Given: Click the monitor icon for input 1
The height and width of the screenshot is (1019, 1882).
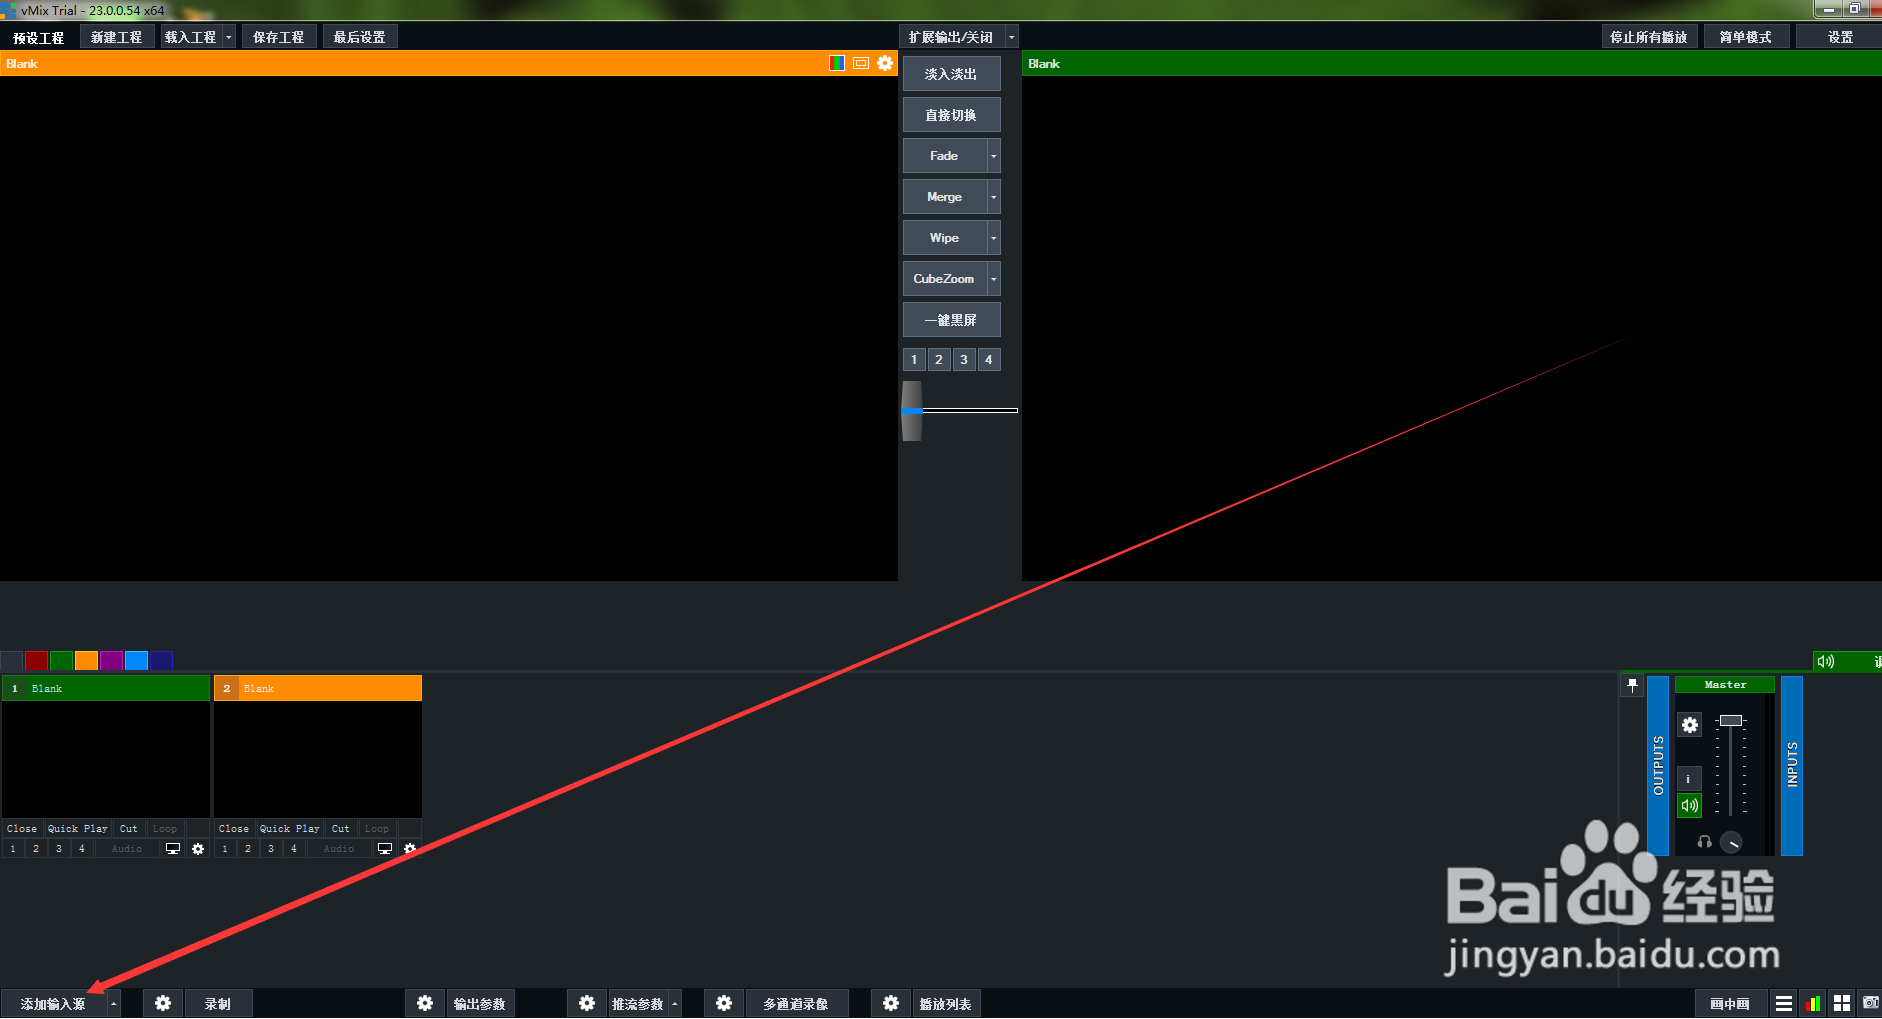Looking at the screenshot, I should (x=173, y=849).
